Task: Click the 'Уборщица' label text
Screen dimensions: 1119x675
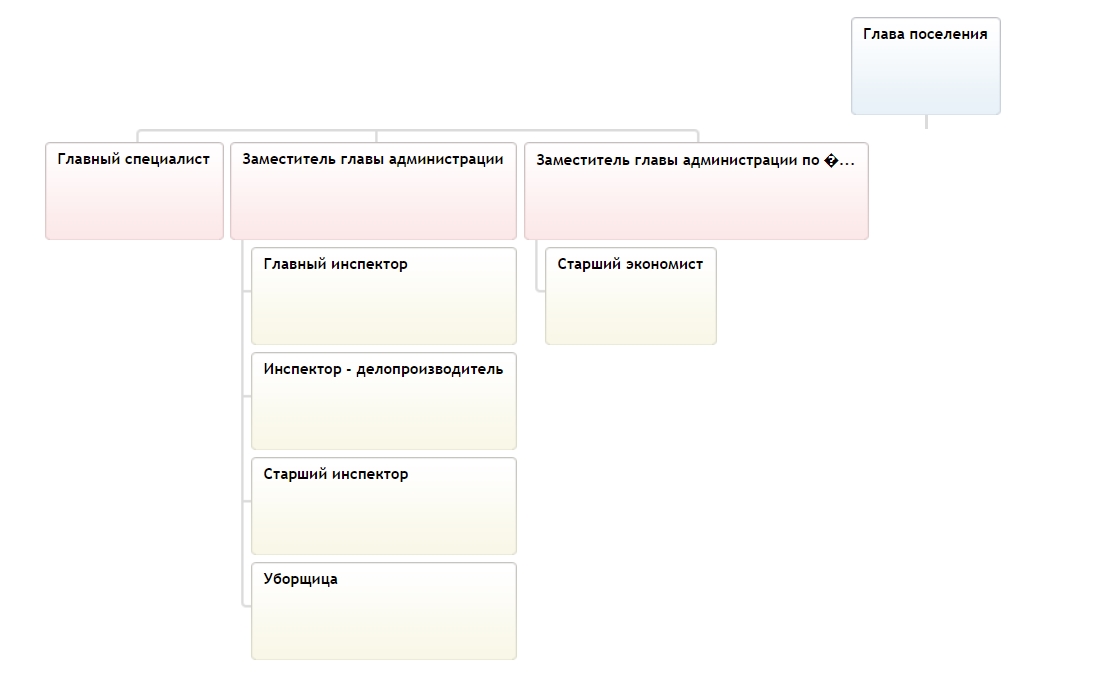Action: point(300,579)
